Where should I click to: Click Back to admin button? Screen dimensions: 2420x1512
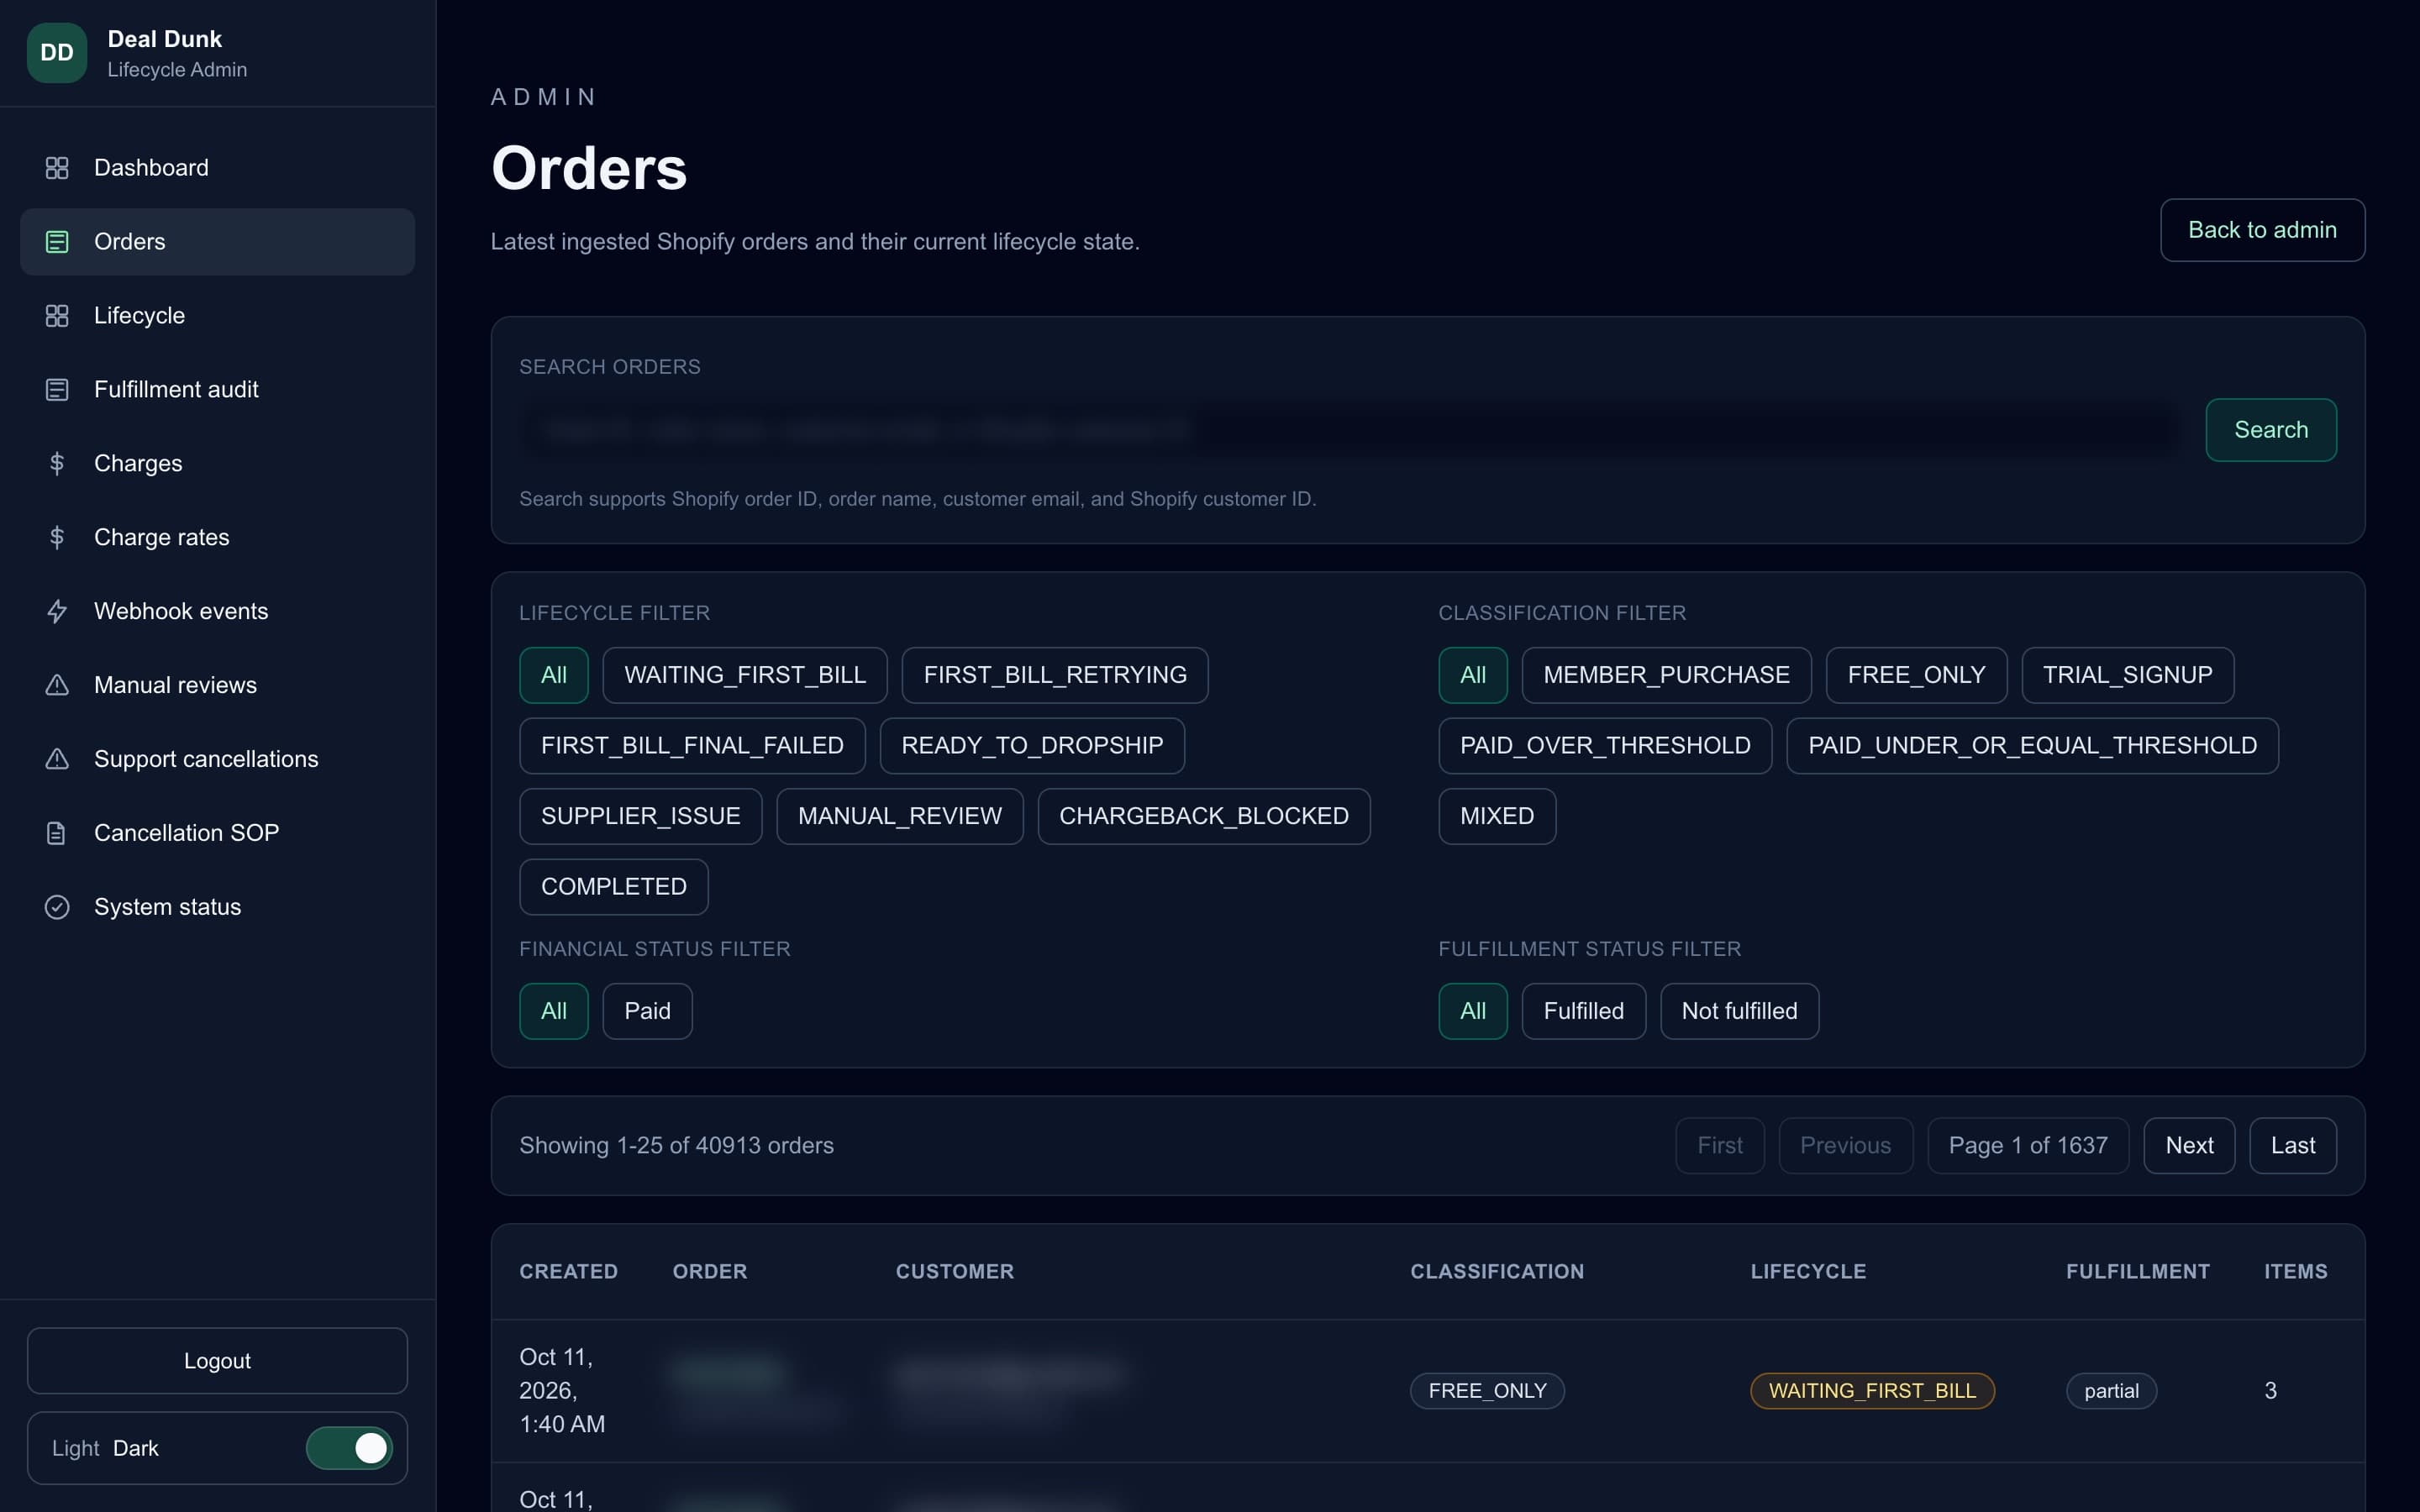(x=2262, y=230)
